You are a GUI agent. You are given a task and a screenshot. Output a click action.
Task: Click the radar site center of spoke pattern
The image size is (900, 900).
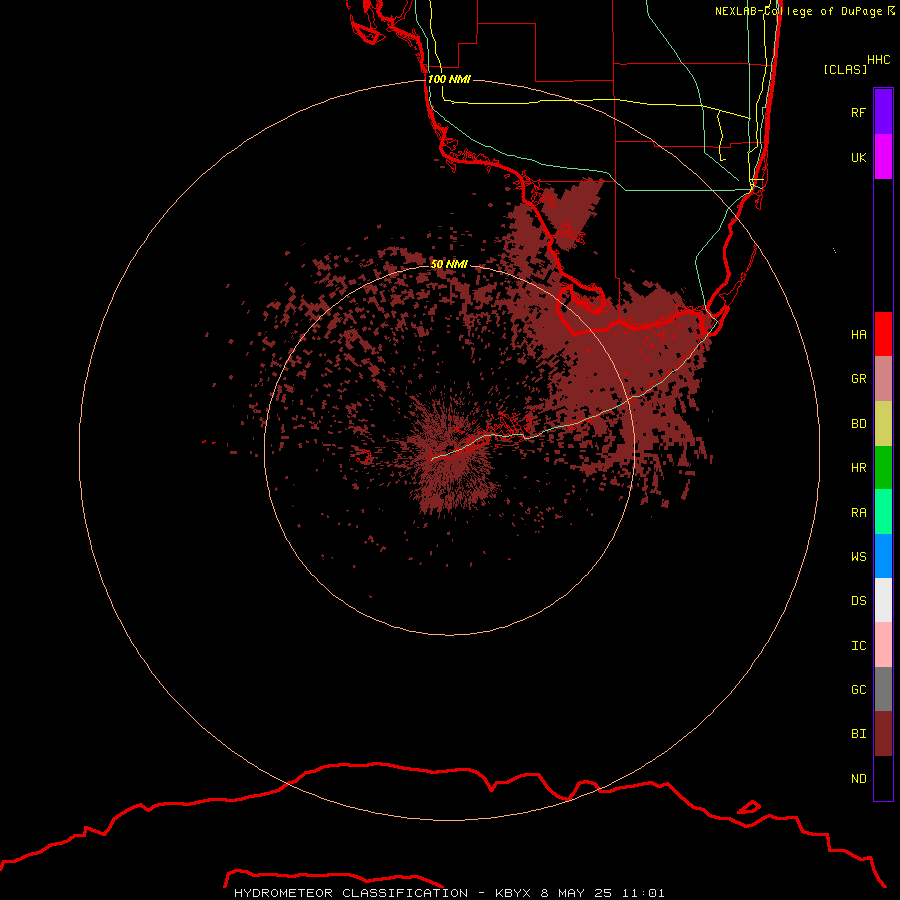[449, 449]
